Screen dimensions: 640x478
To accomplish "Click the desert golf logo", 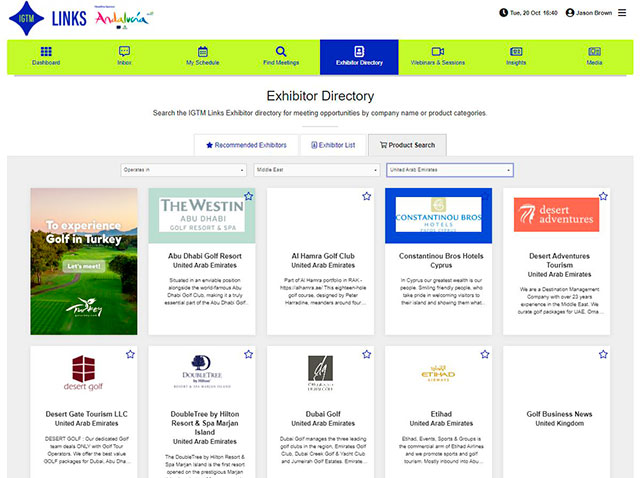I will point(83,373).
